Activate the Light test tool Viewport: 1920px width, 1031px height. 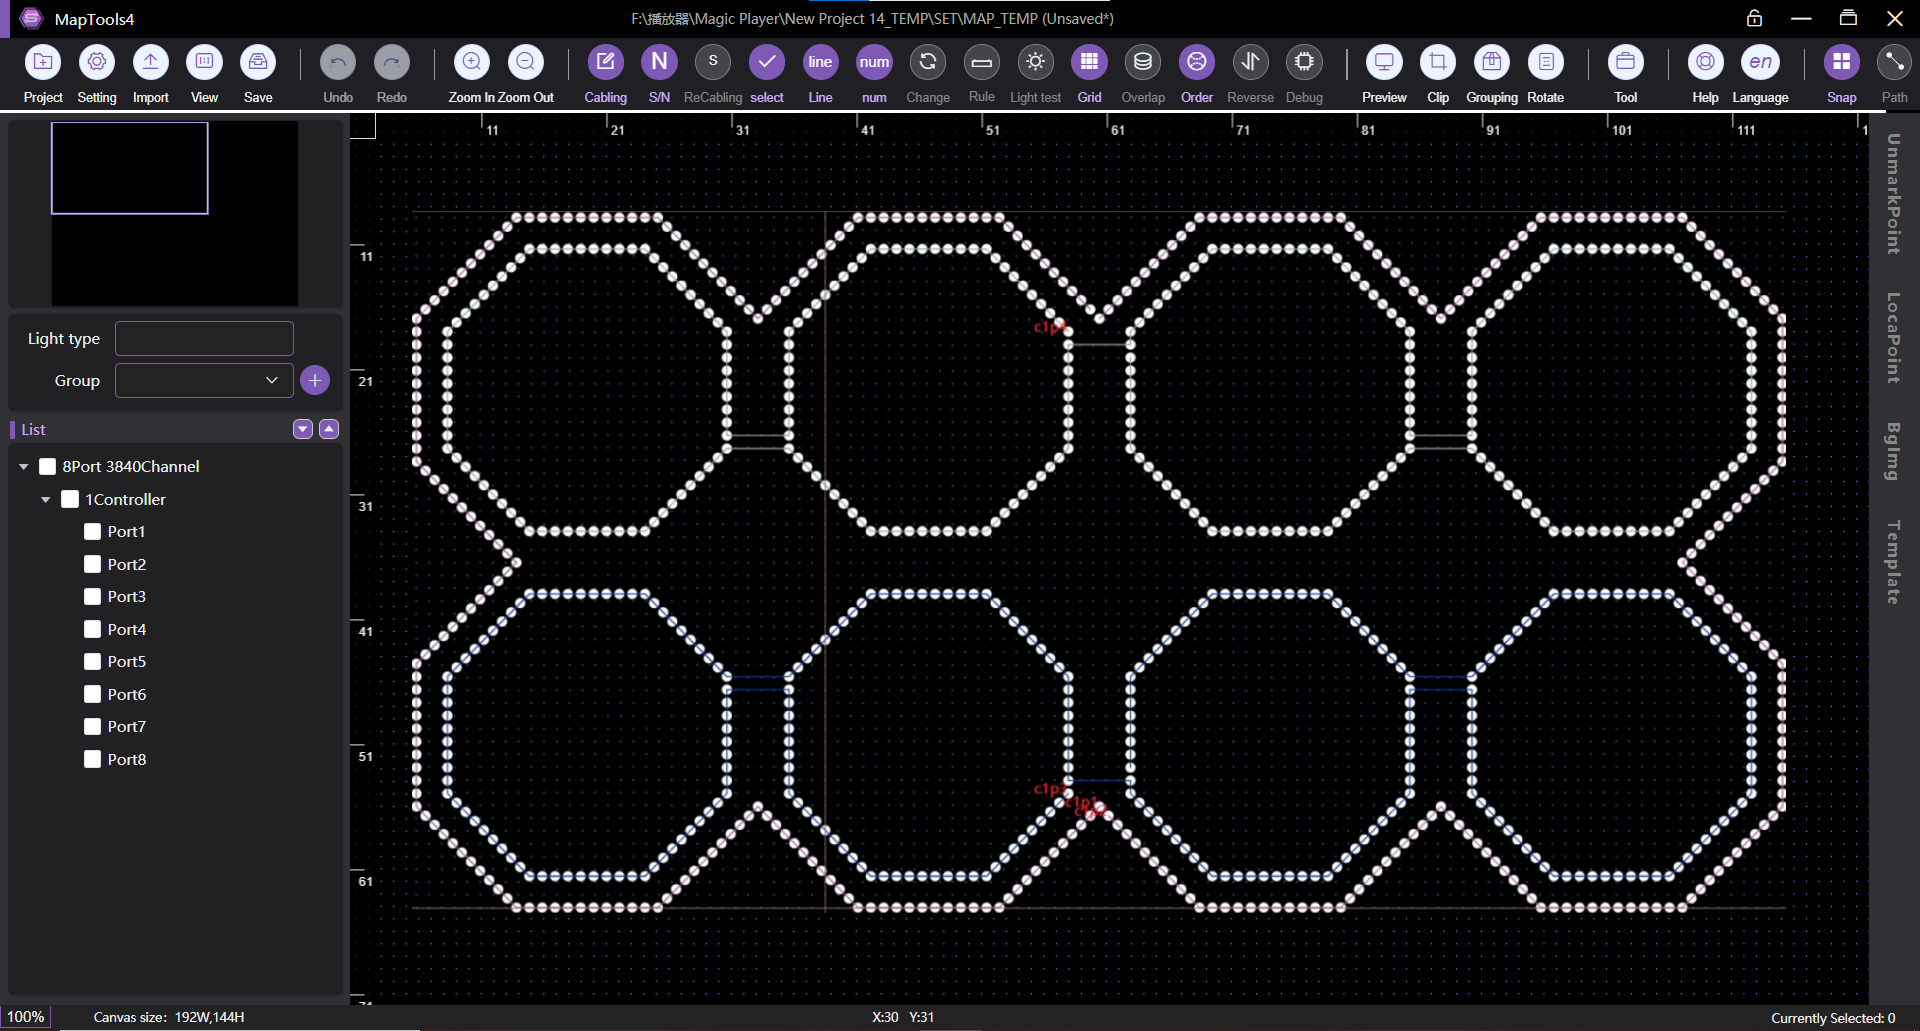(x=1035, y=62)
